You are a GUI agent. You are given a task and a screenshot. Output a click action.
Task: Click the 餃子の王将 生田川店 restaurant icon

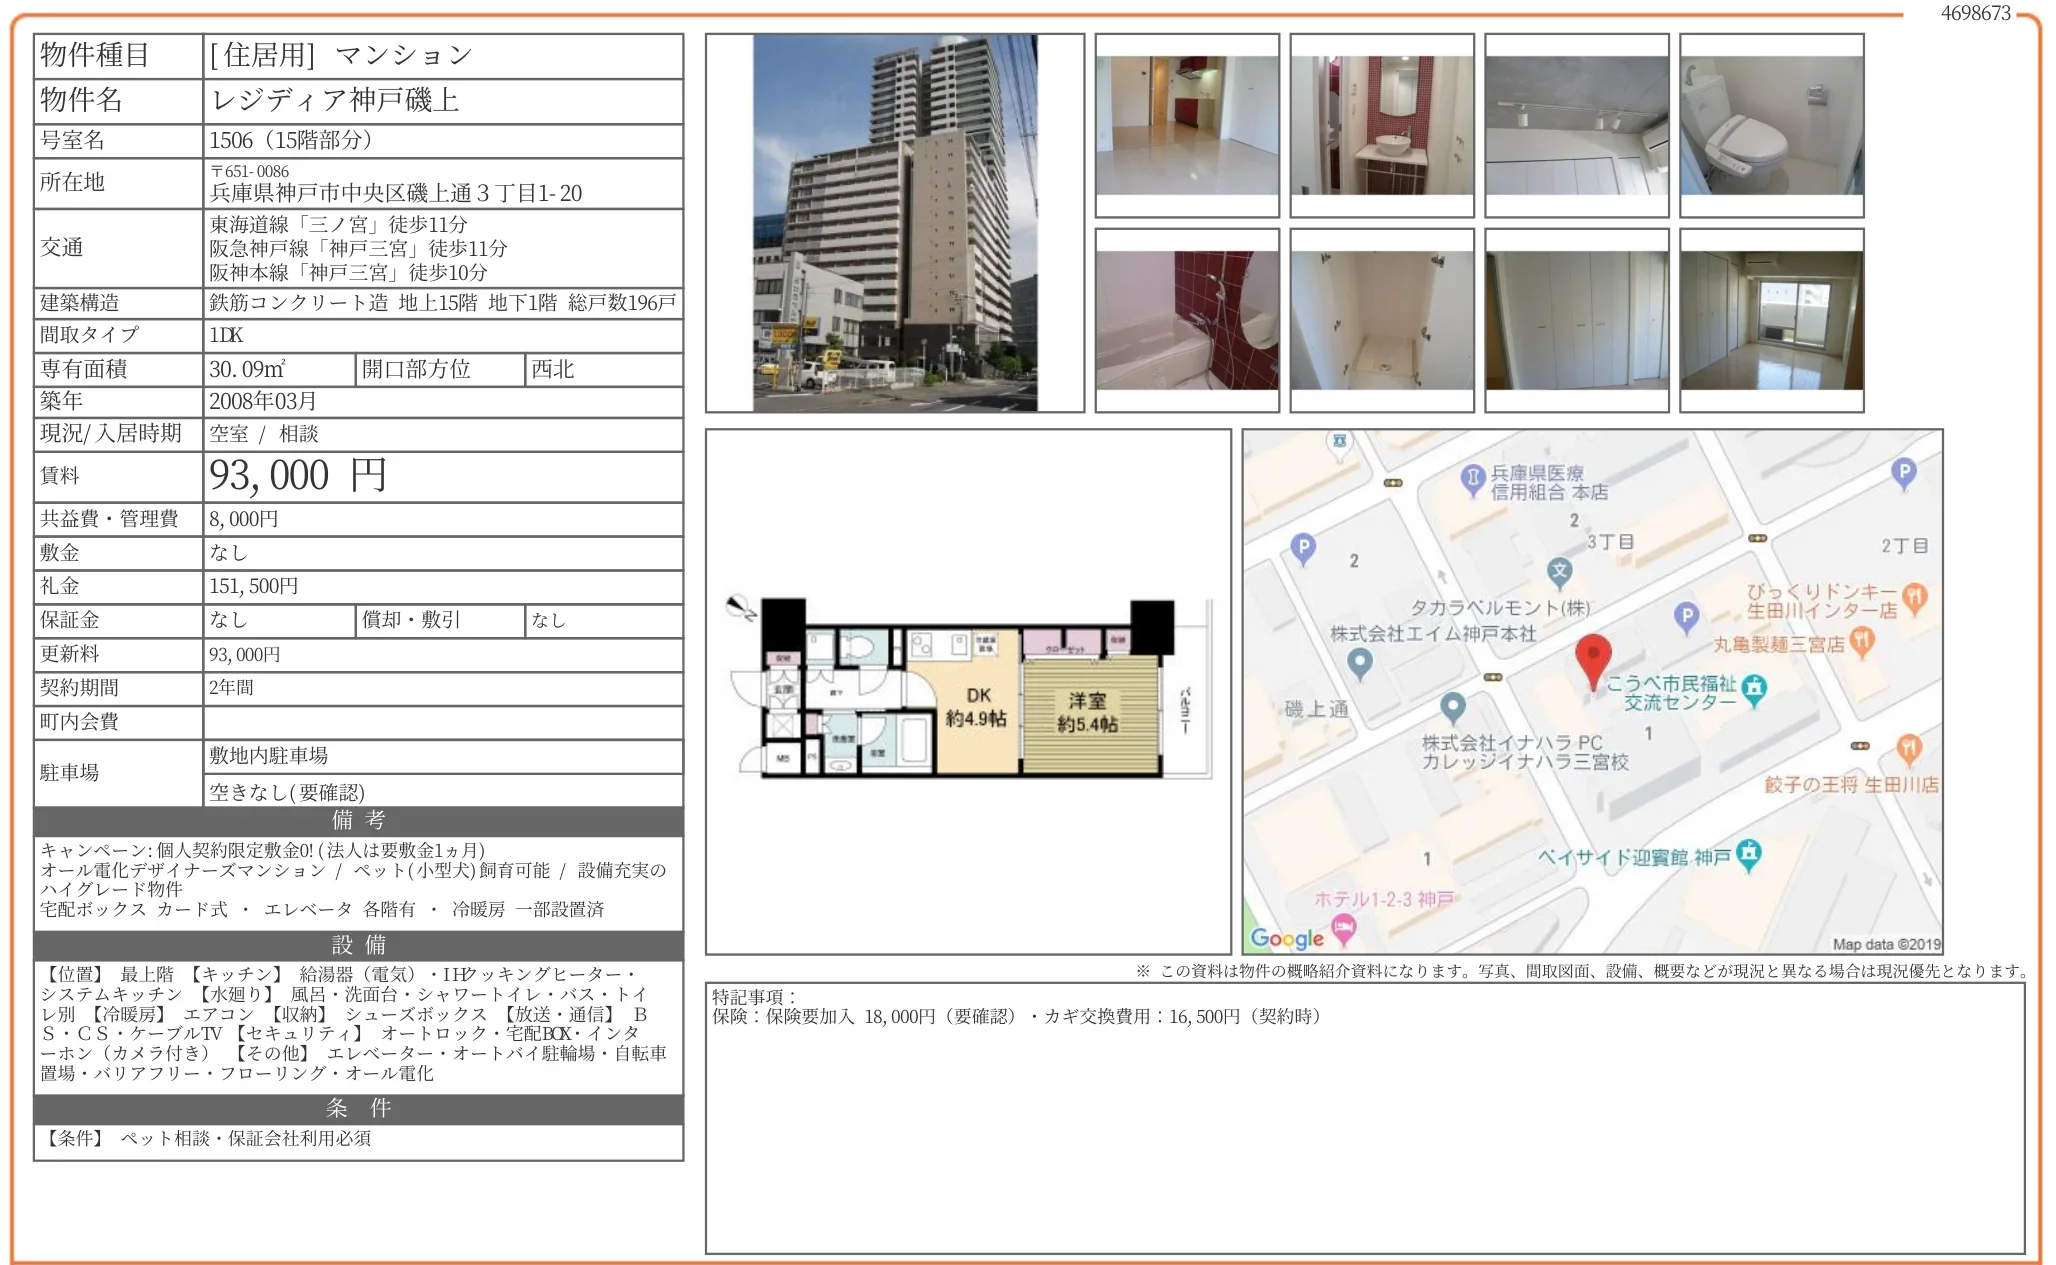[1908, 747]
